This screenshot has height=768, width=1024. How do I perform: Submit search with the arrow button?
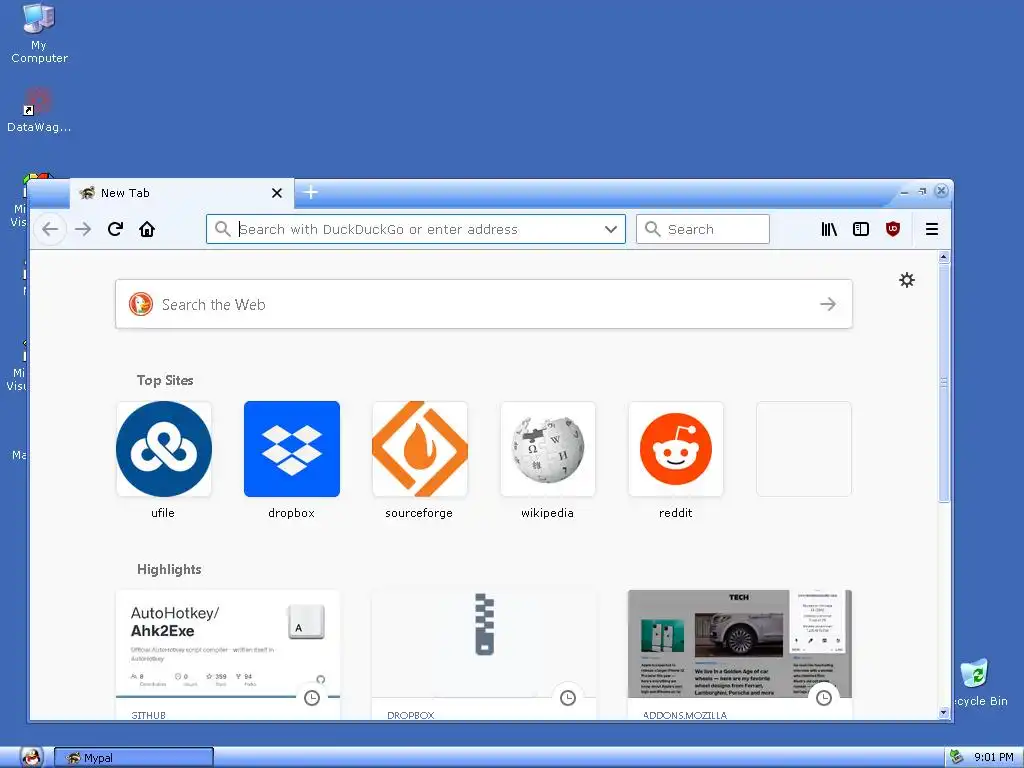point(828,304)
